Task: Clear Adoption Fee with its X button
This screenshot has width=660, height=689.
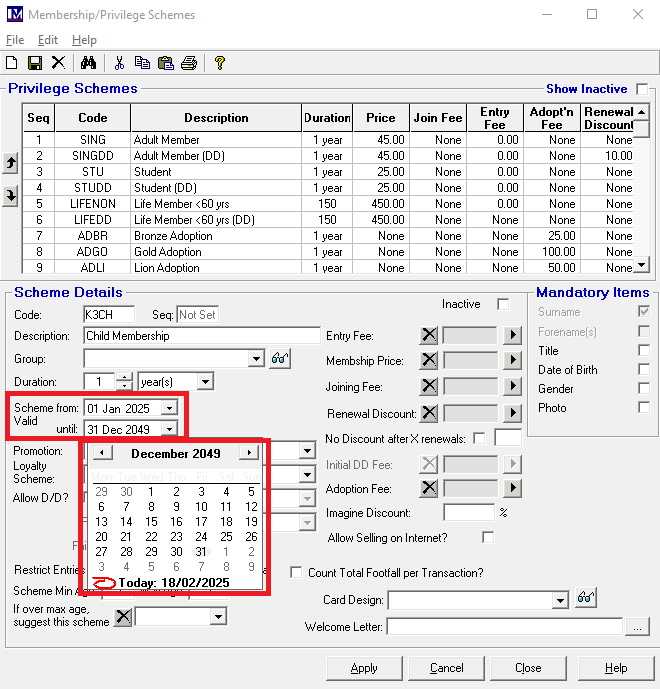Action: coord(429,488)
